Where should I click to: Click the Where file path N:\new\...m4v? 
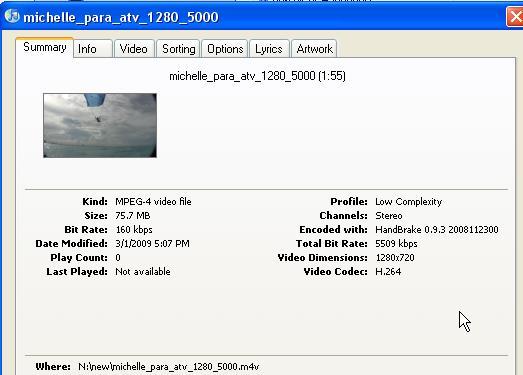[x=169, y=367]
